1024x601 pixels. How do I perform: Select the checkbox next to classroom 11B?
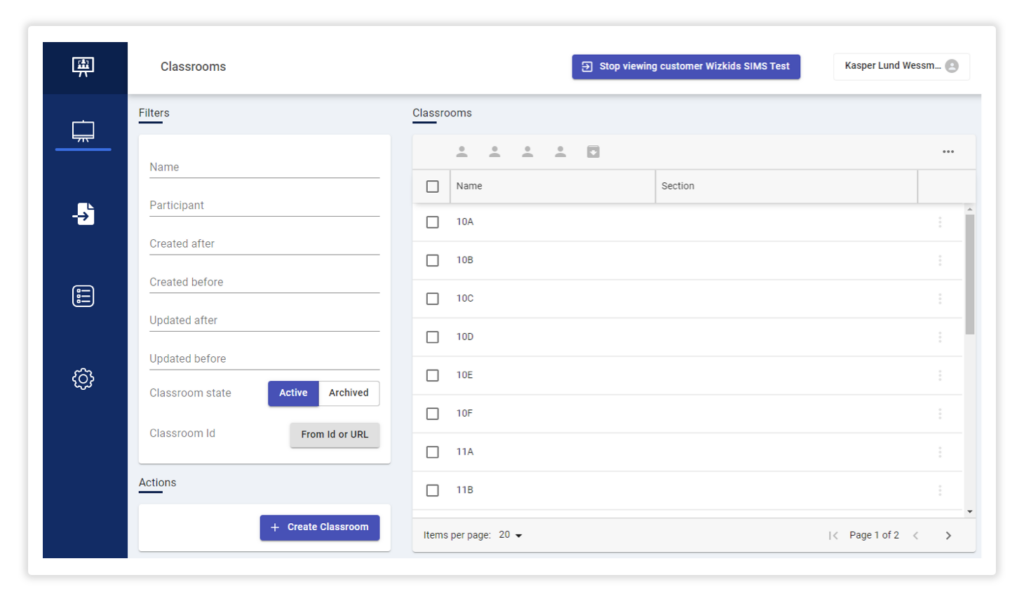[x=432, y=490]
